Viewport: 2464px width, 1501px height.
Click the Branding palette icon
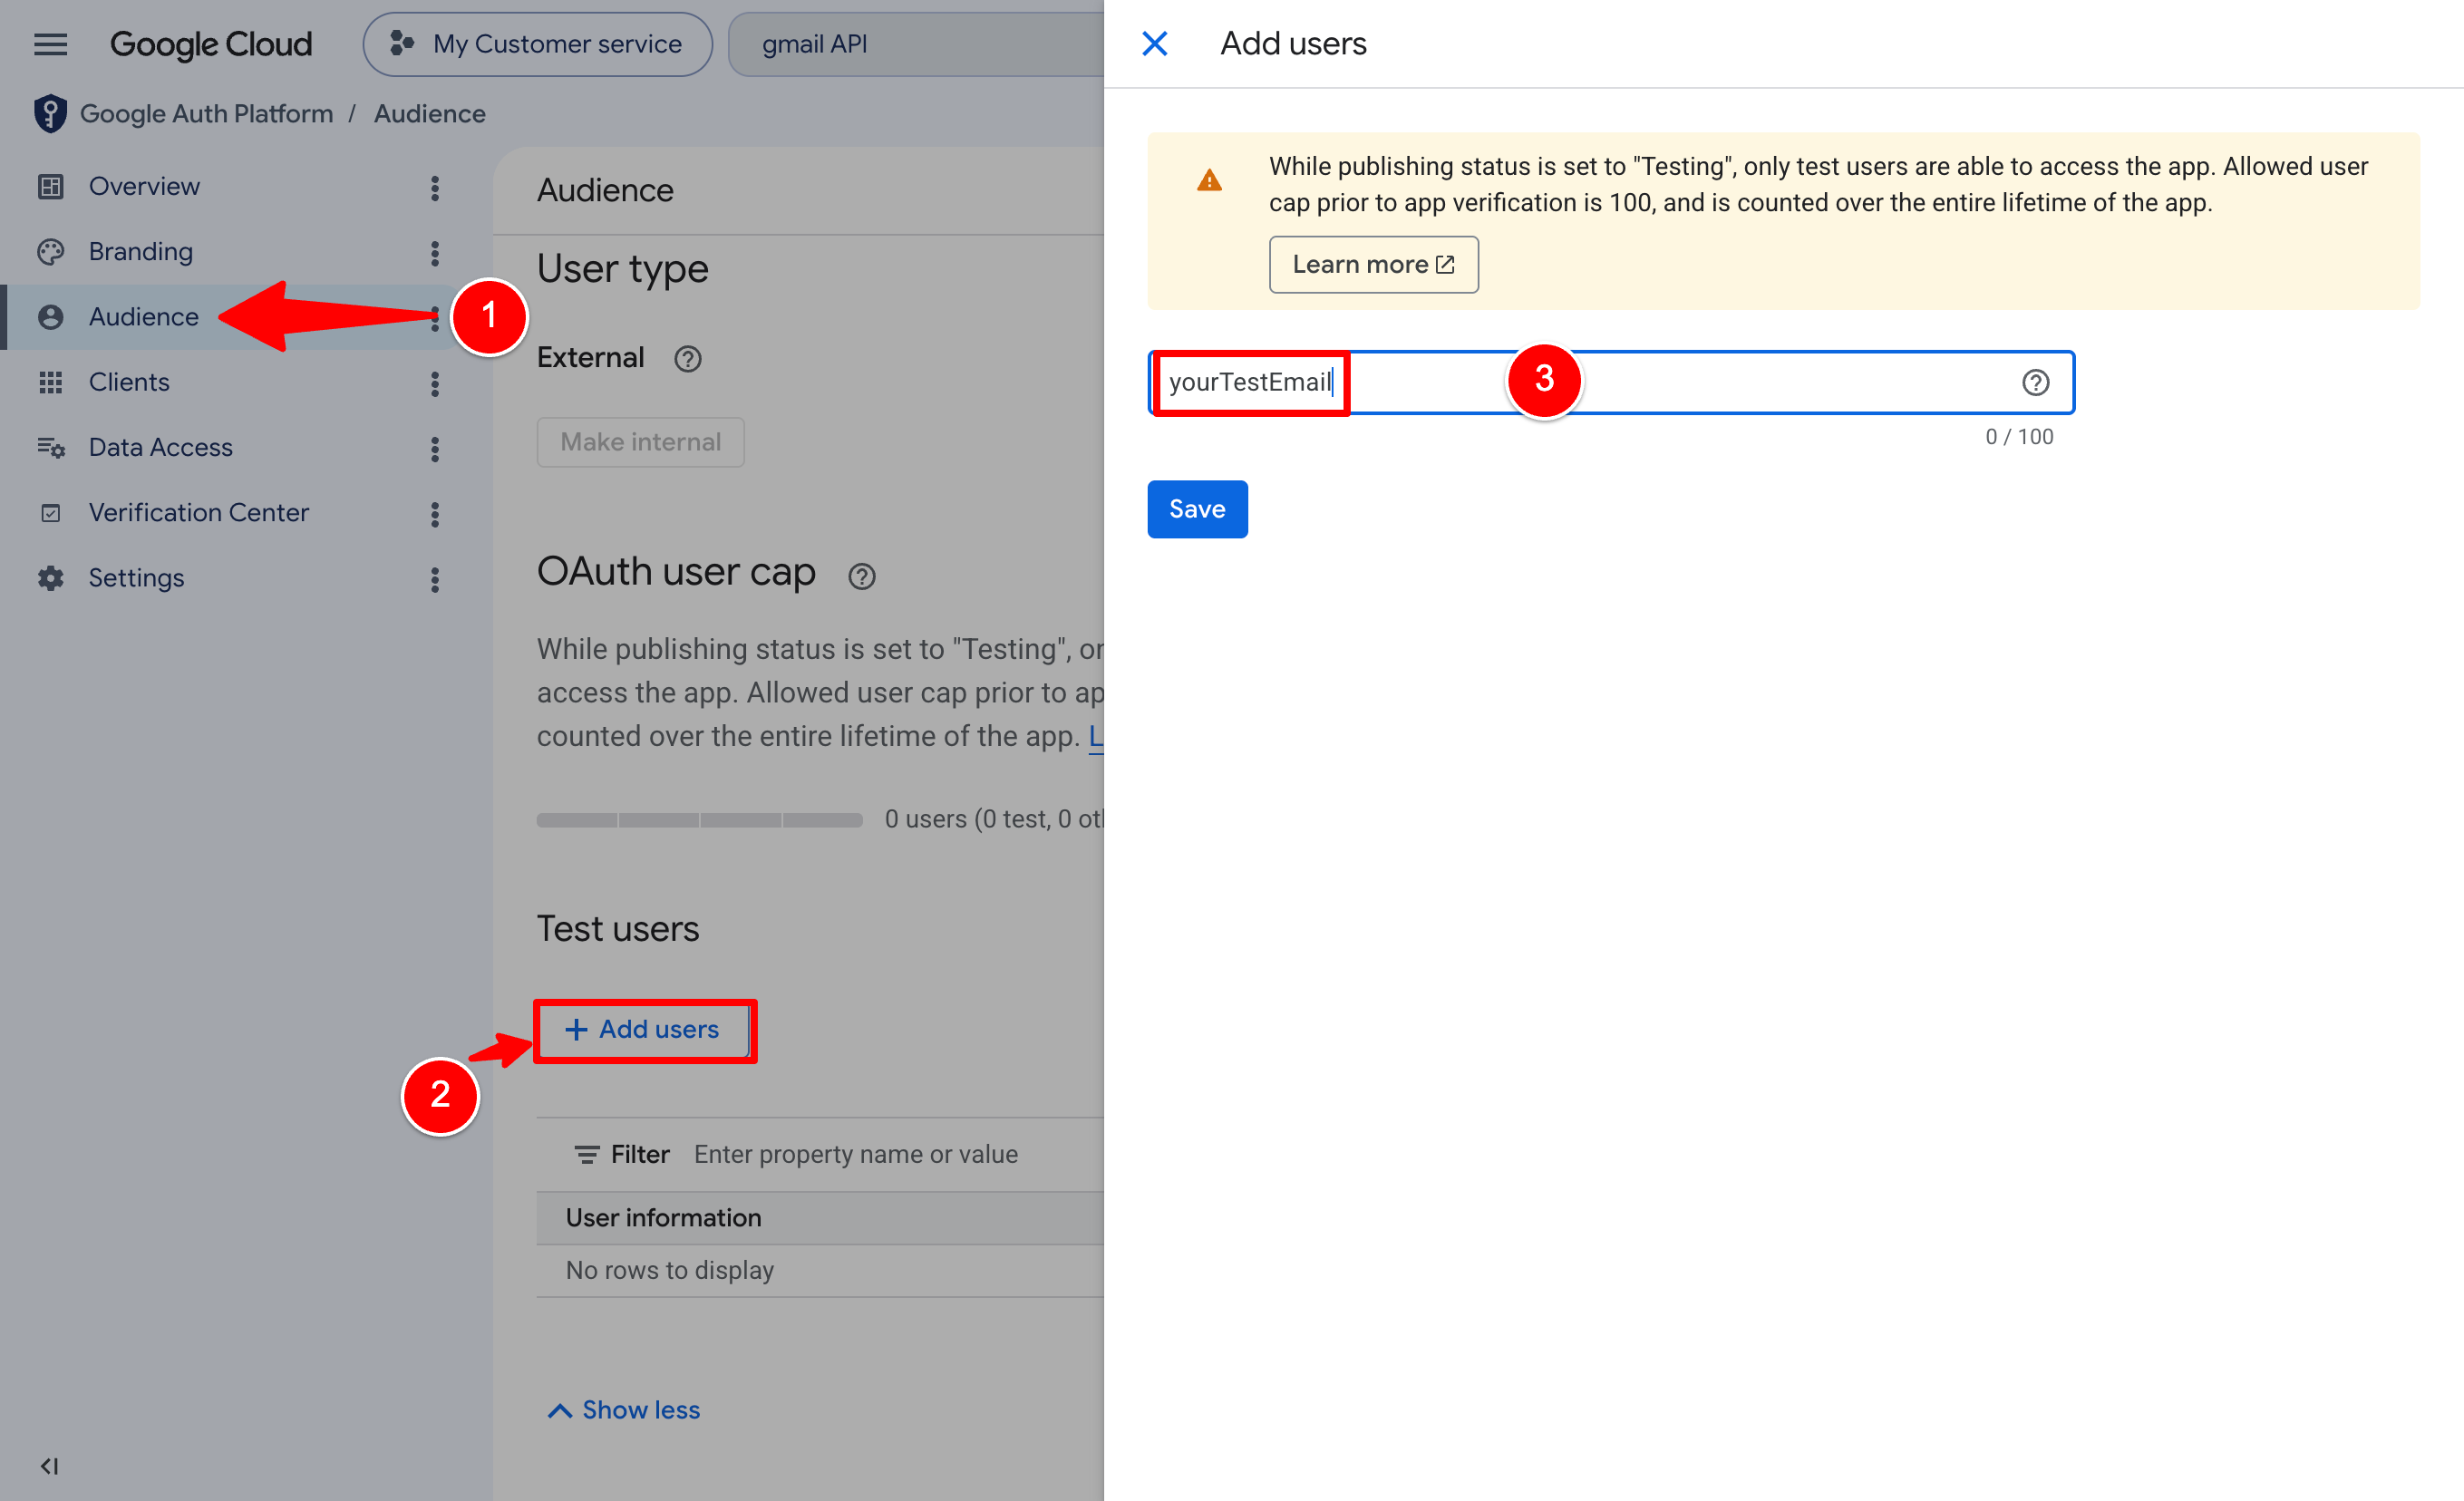pos(50,252)
